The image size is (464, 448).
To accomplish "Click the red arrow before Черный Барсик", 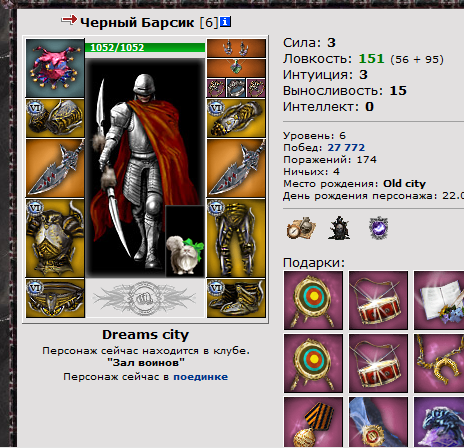I will (x=69, y=20).
